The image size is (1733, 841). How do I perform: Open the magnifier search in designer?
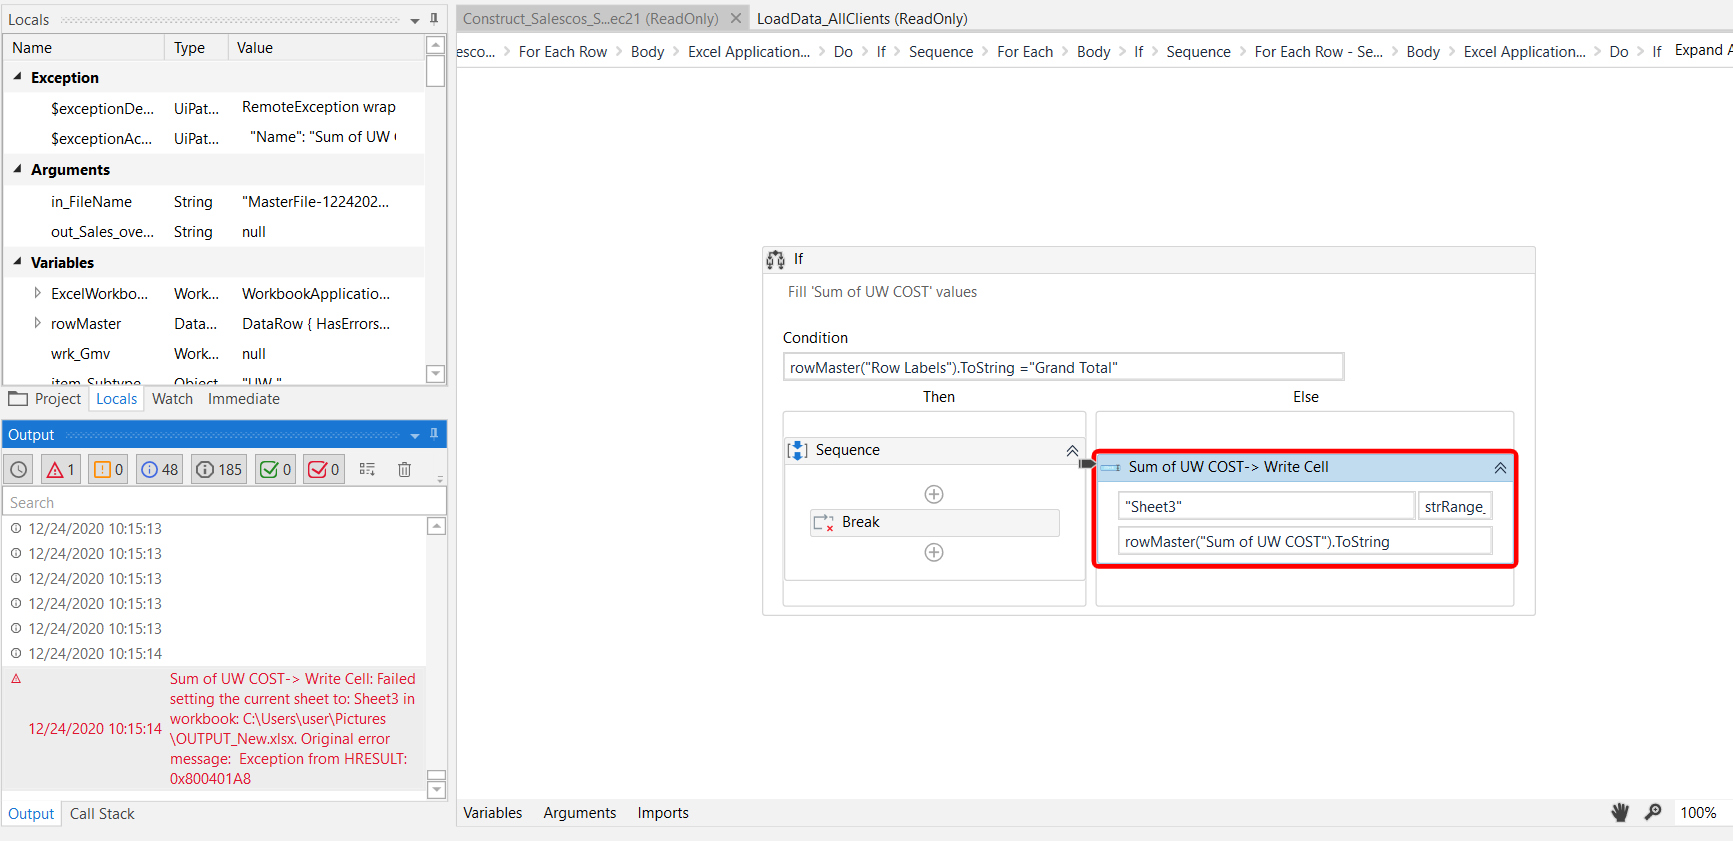click(1653, 812)
